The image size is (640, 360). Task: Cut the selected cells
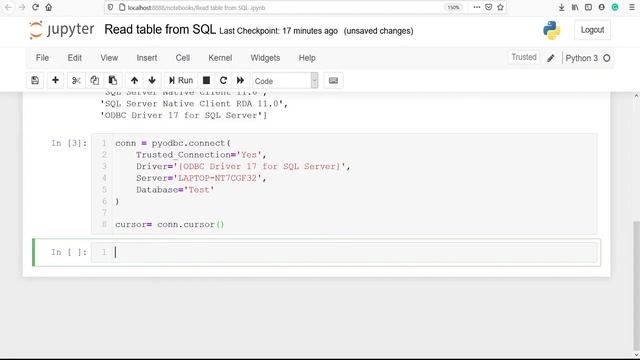pyautogui.click(x=76, y=80)
